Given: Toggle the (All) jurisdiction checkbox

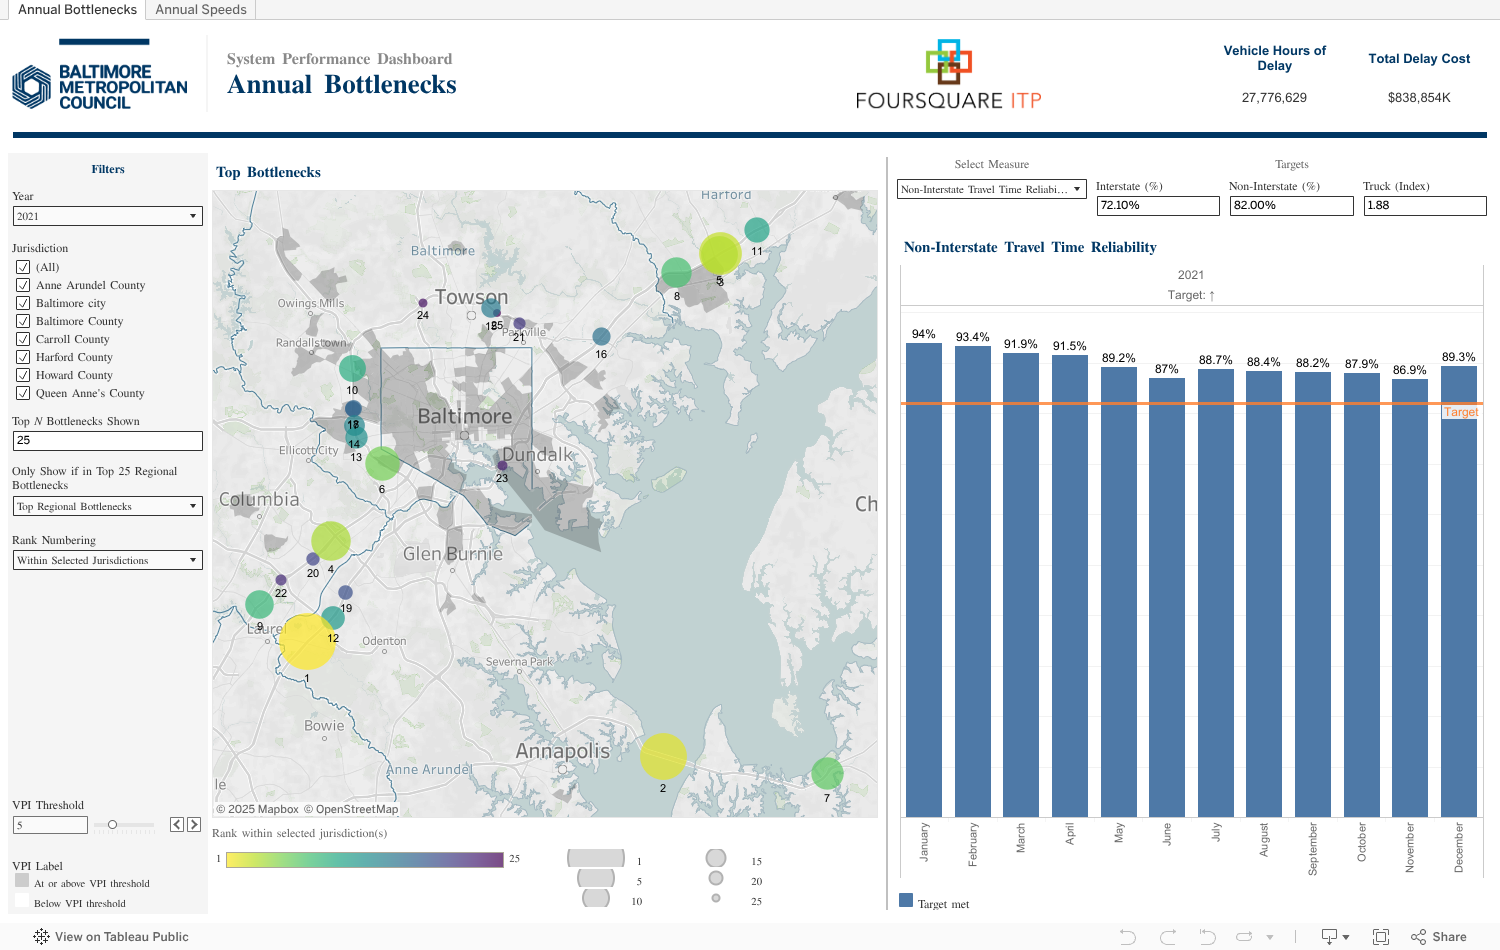Looking at the screenshot, I should click(x=23, y=267).
